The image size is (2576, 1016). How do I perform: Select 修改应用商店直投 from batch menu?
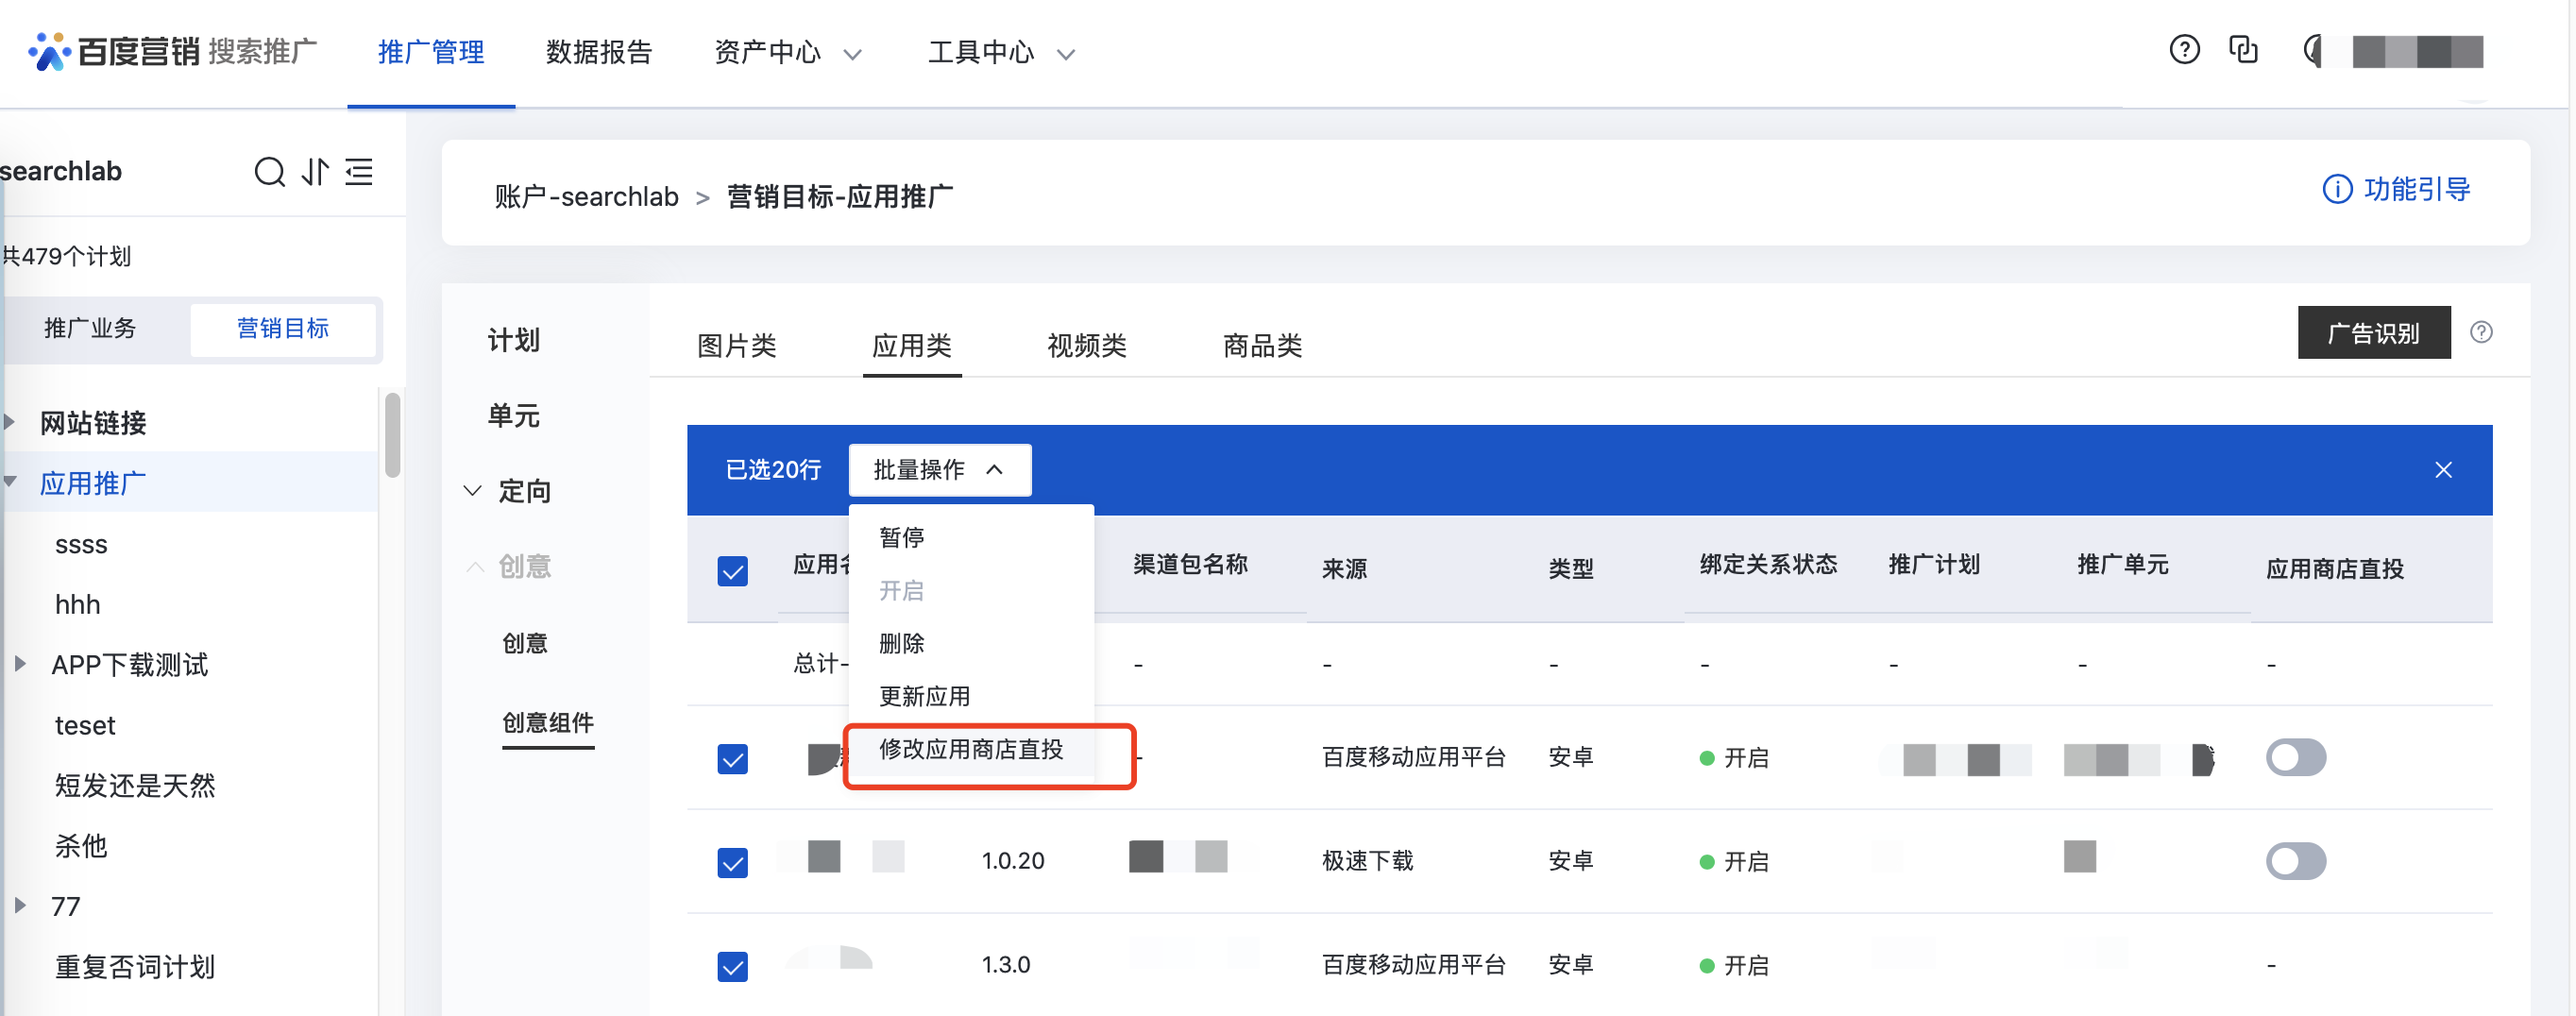[970, 750]
